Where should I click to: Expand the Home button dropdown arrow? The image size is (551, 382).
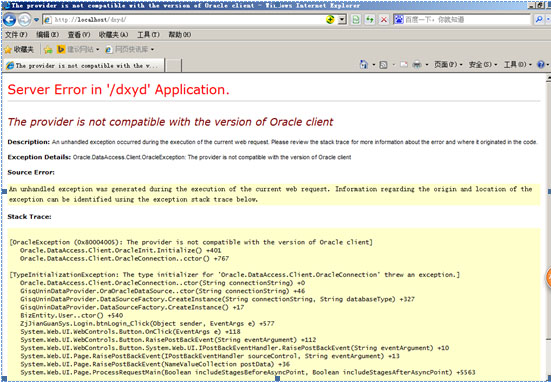click(x=374, y=65)
